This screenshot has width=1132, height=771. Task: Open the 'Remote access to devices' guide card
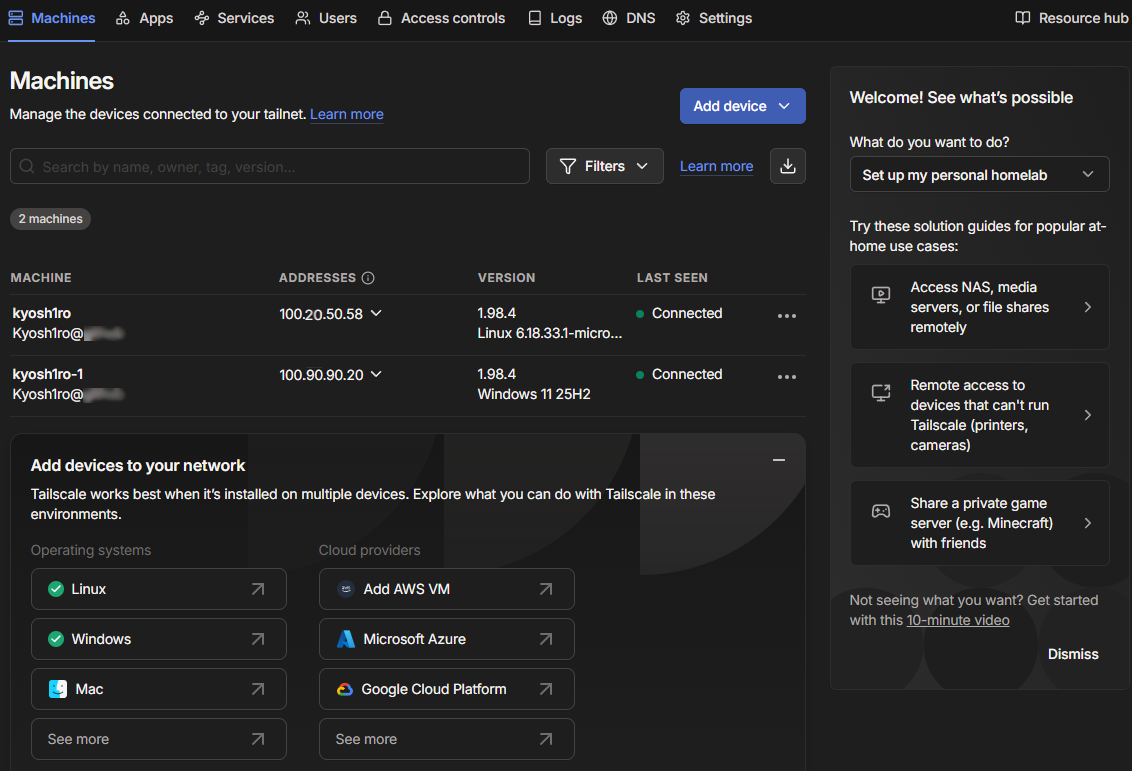tap(980, 415)
